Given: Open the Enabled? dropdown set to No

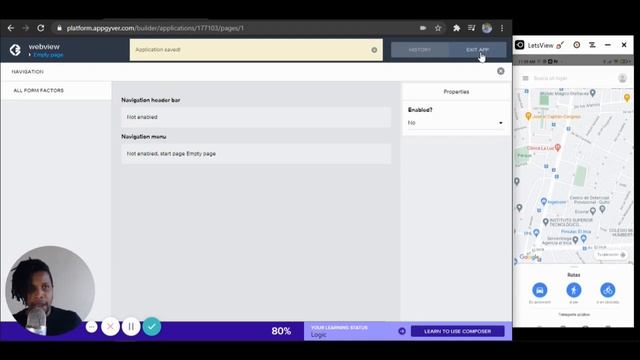Looking at the screenshot, I should (x=456, y=123).
